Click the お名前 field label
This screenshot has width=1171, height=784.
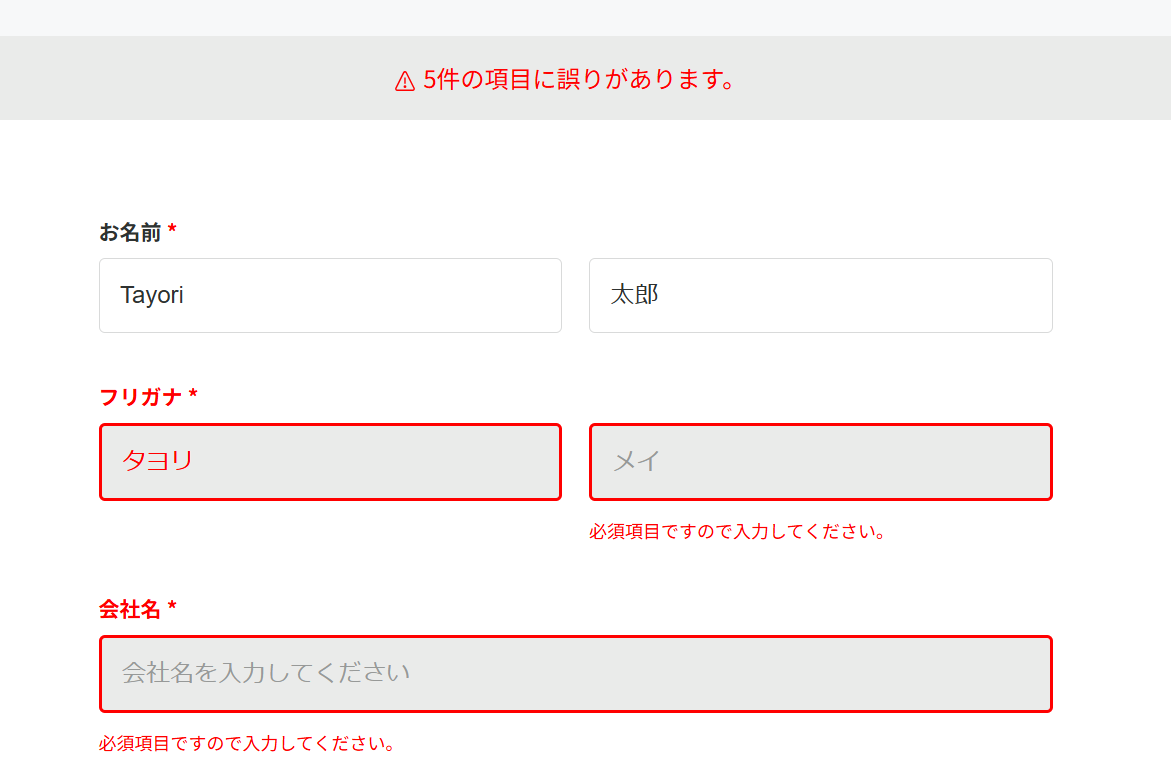(130, 233)
